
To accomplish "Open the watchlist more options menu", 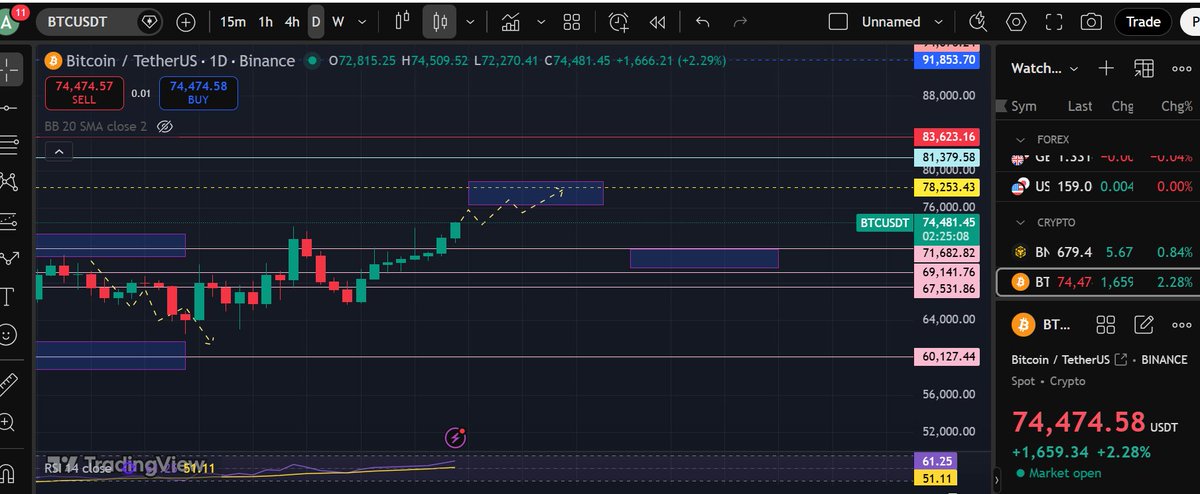I will 1182,68.
